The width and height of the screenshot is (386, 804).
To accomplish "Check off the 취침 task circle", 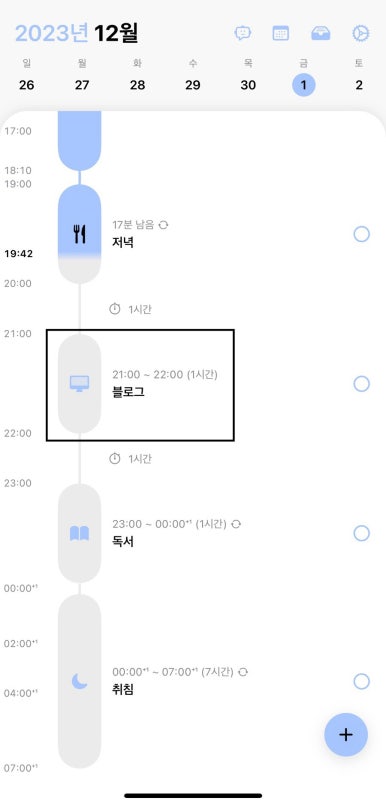I will (x=361, y=681).
